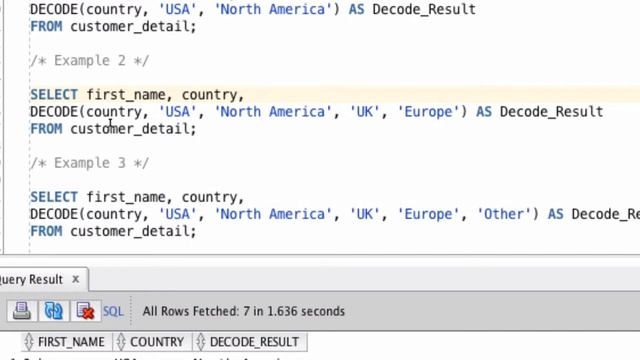Sort by the DECODE_RESULT column header

[x=250, y=342]
